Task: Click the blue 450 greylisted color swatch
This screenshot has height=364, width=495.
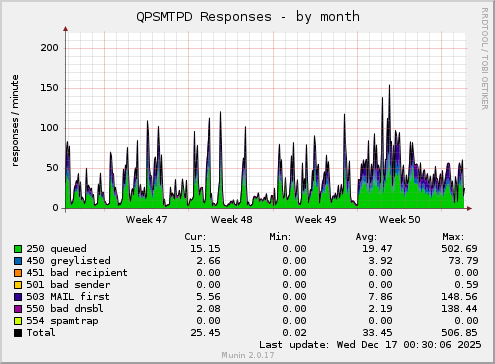Action: pos(18,261)
